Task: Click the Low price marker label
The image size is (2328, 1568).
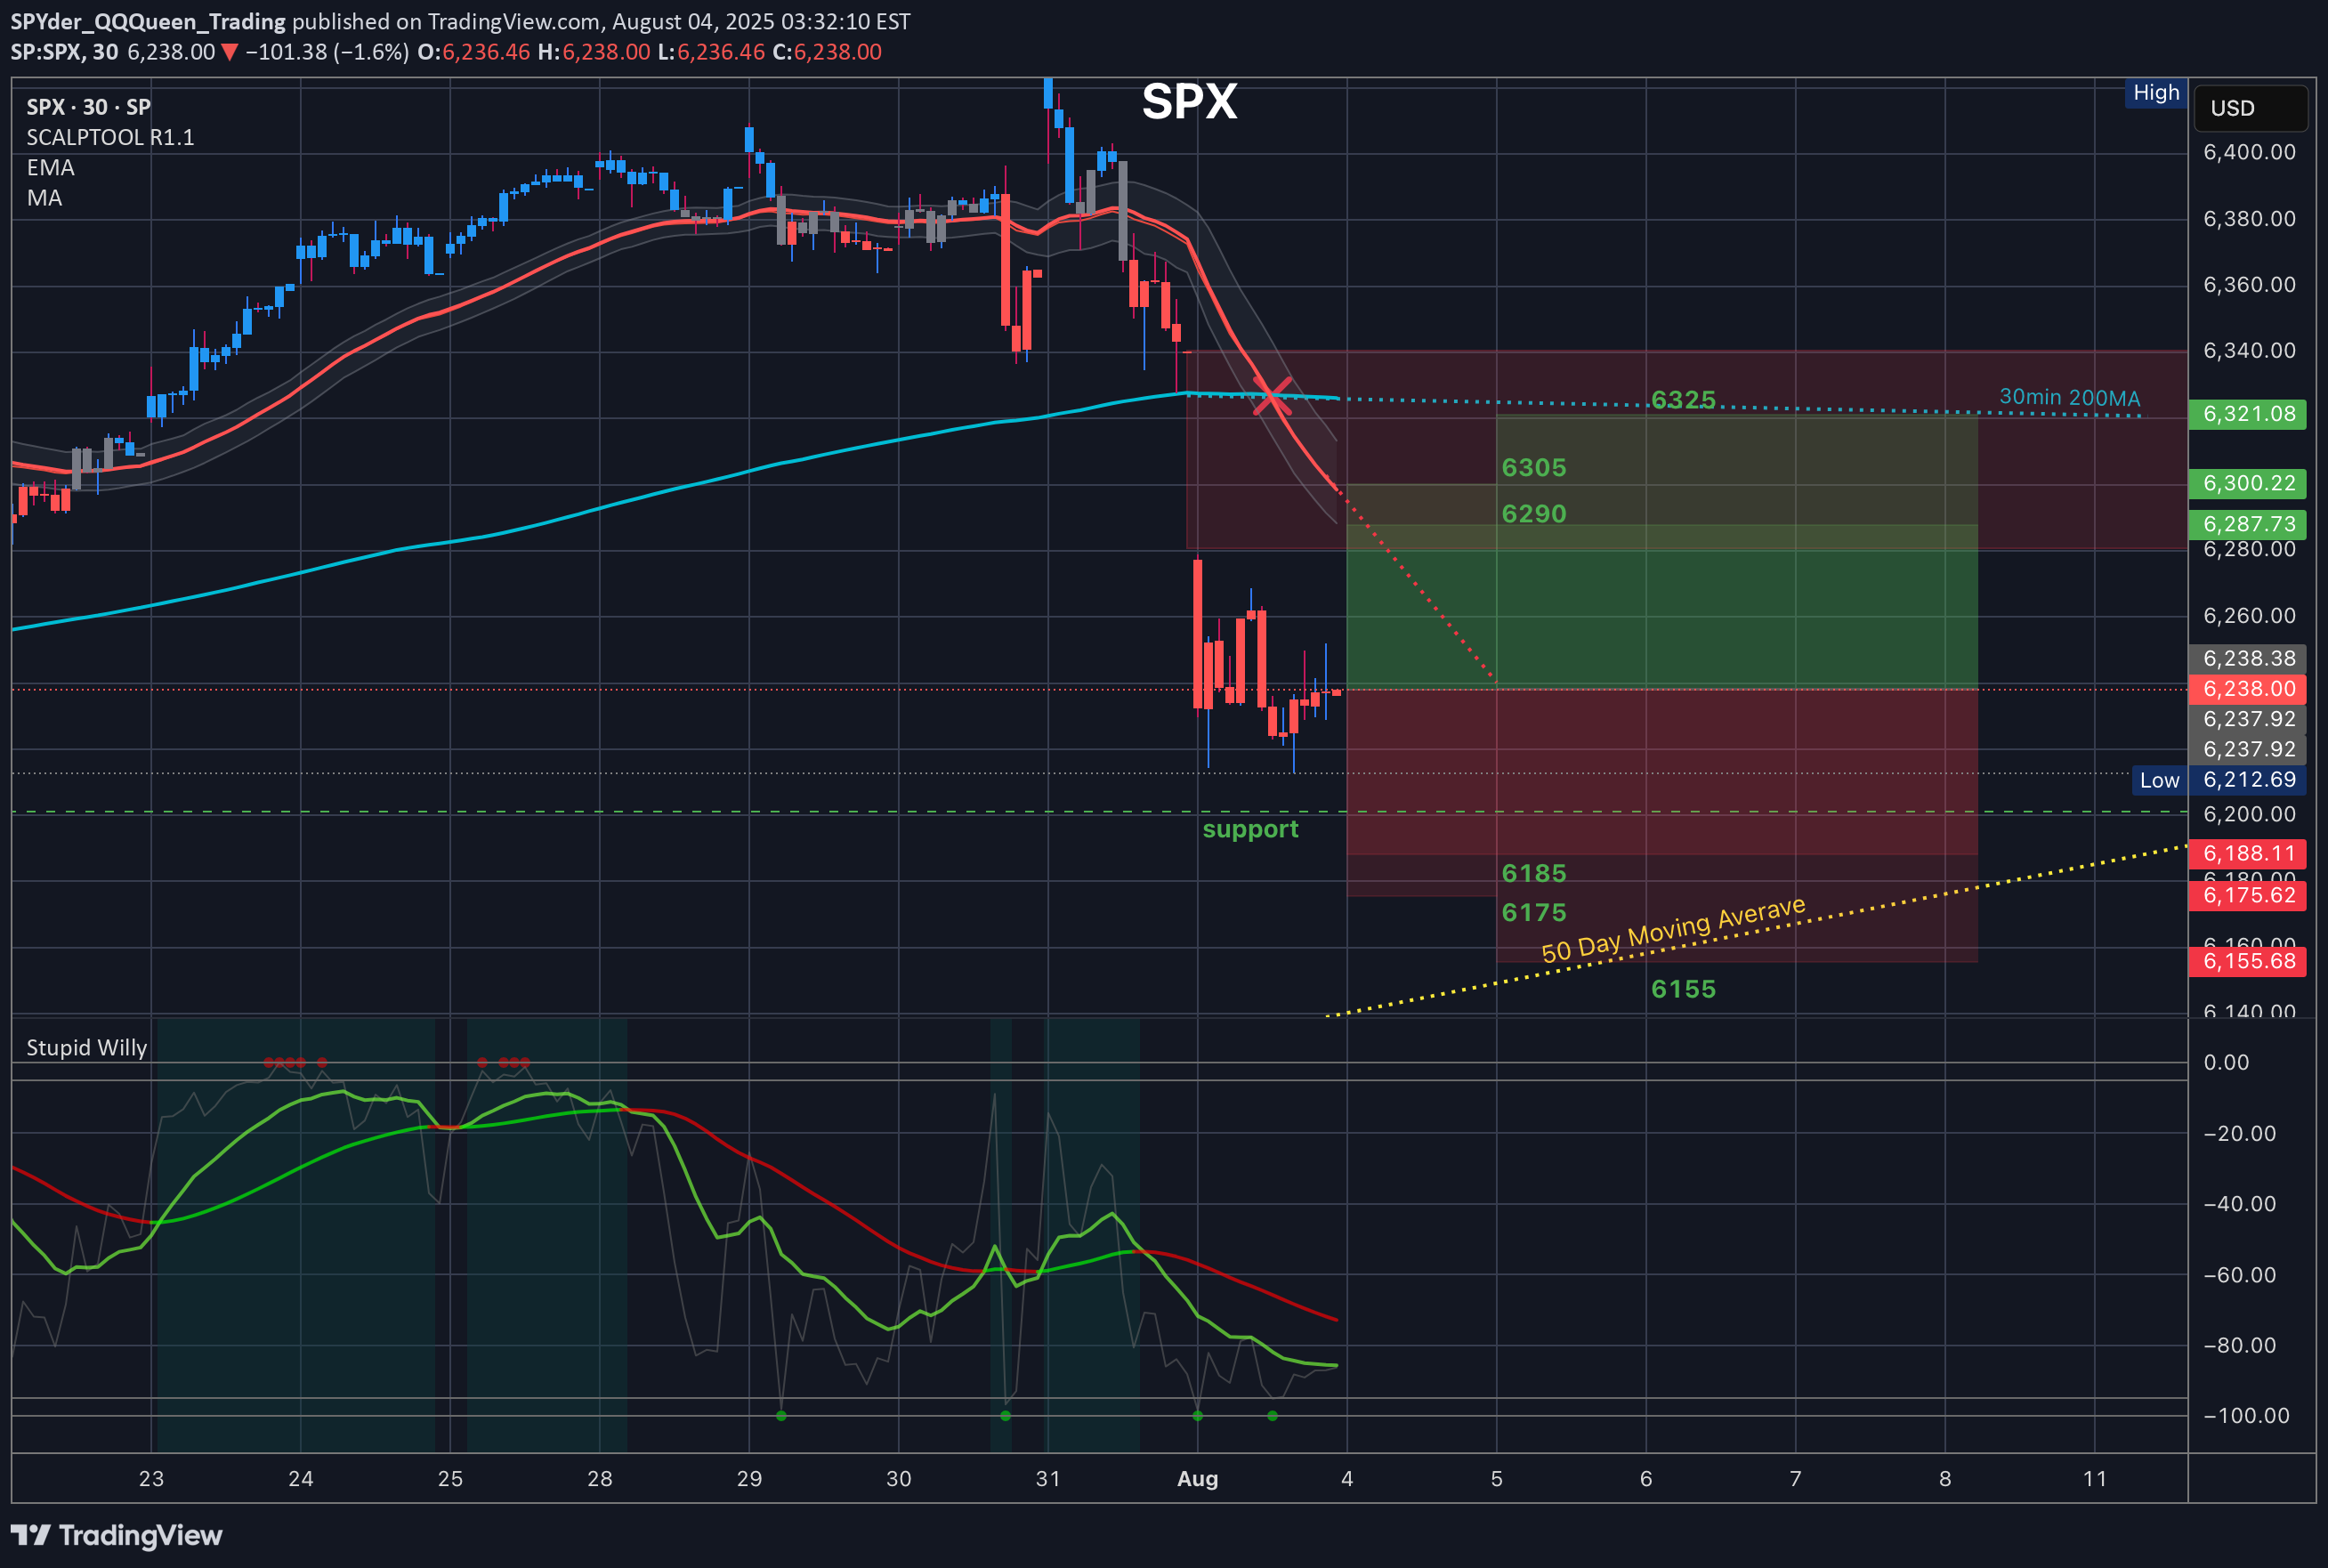Action: tap(2159, 780)
